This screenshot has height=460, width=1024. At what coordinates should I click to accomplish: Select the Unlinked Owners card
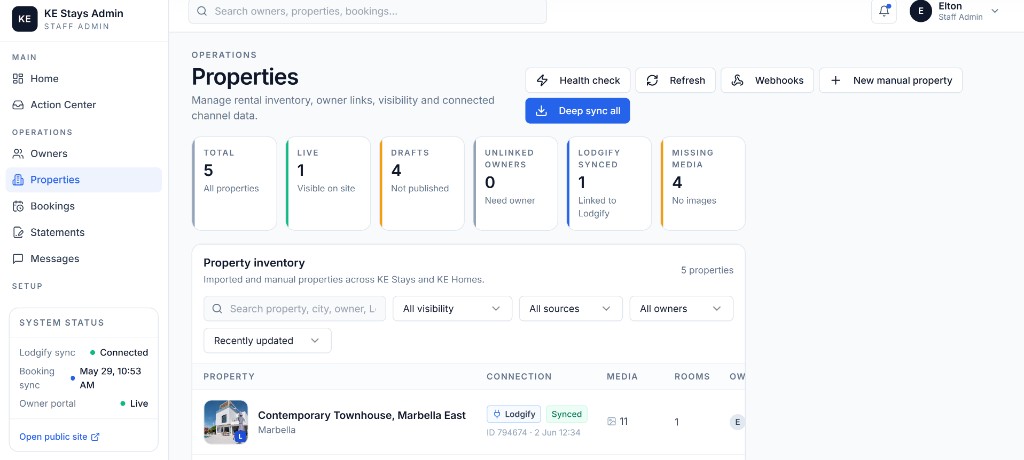point(516,184)
